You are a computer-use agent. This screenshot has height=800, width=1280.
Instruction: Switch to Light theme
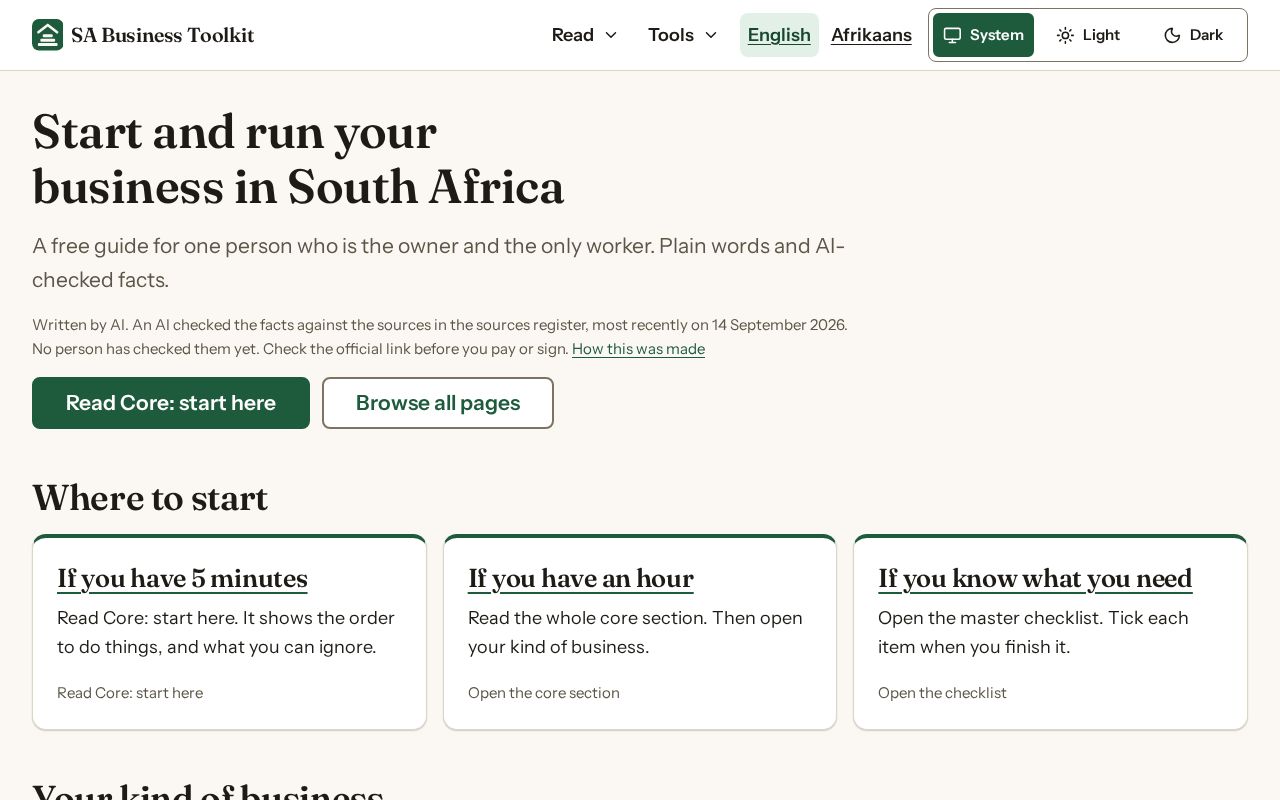point(1088,35)
